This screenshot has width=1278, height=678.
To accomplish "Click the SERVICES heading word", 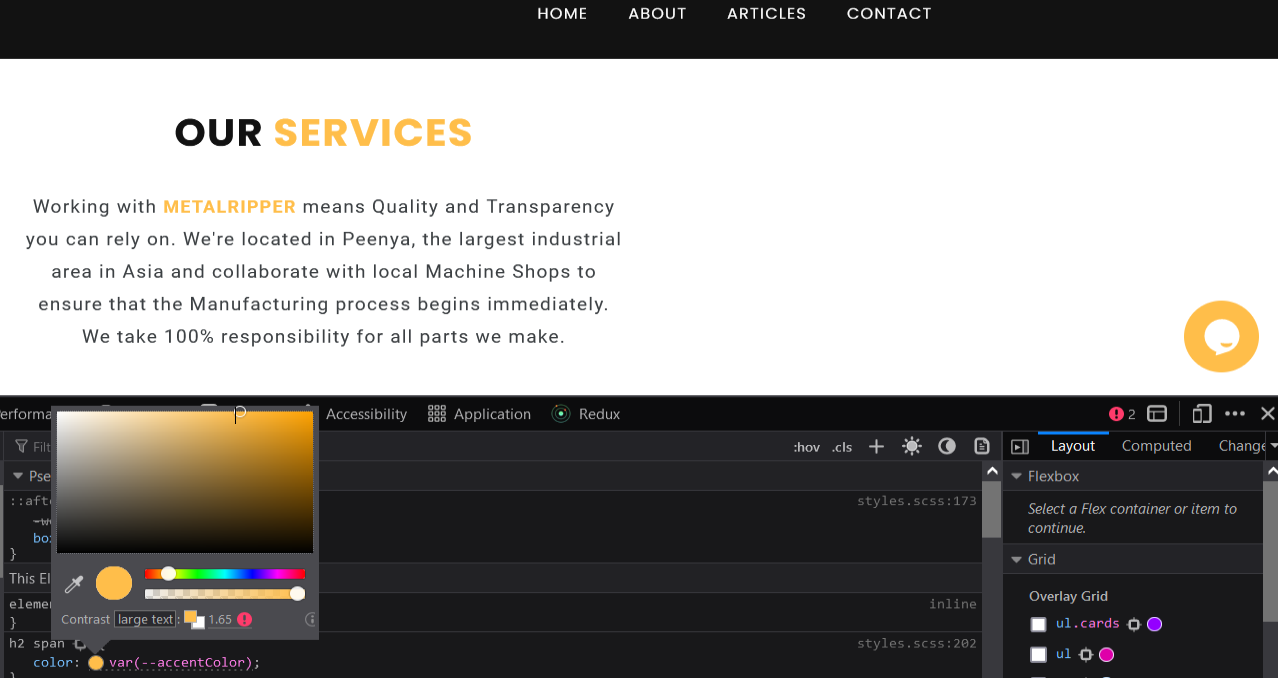I will click(373, 133).
